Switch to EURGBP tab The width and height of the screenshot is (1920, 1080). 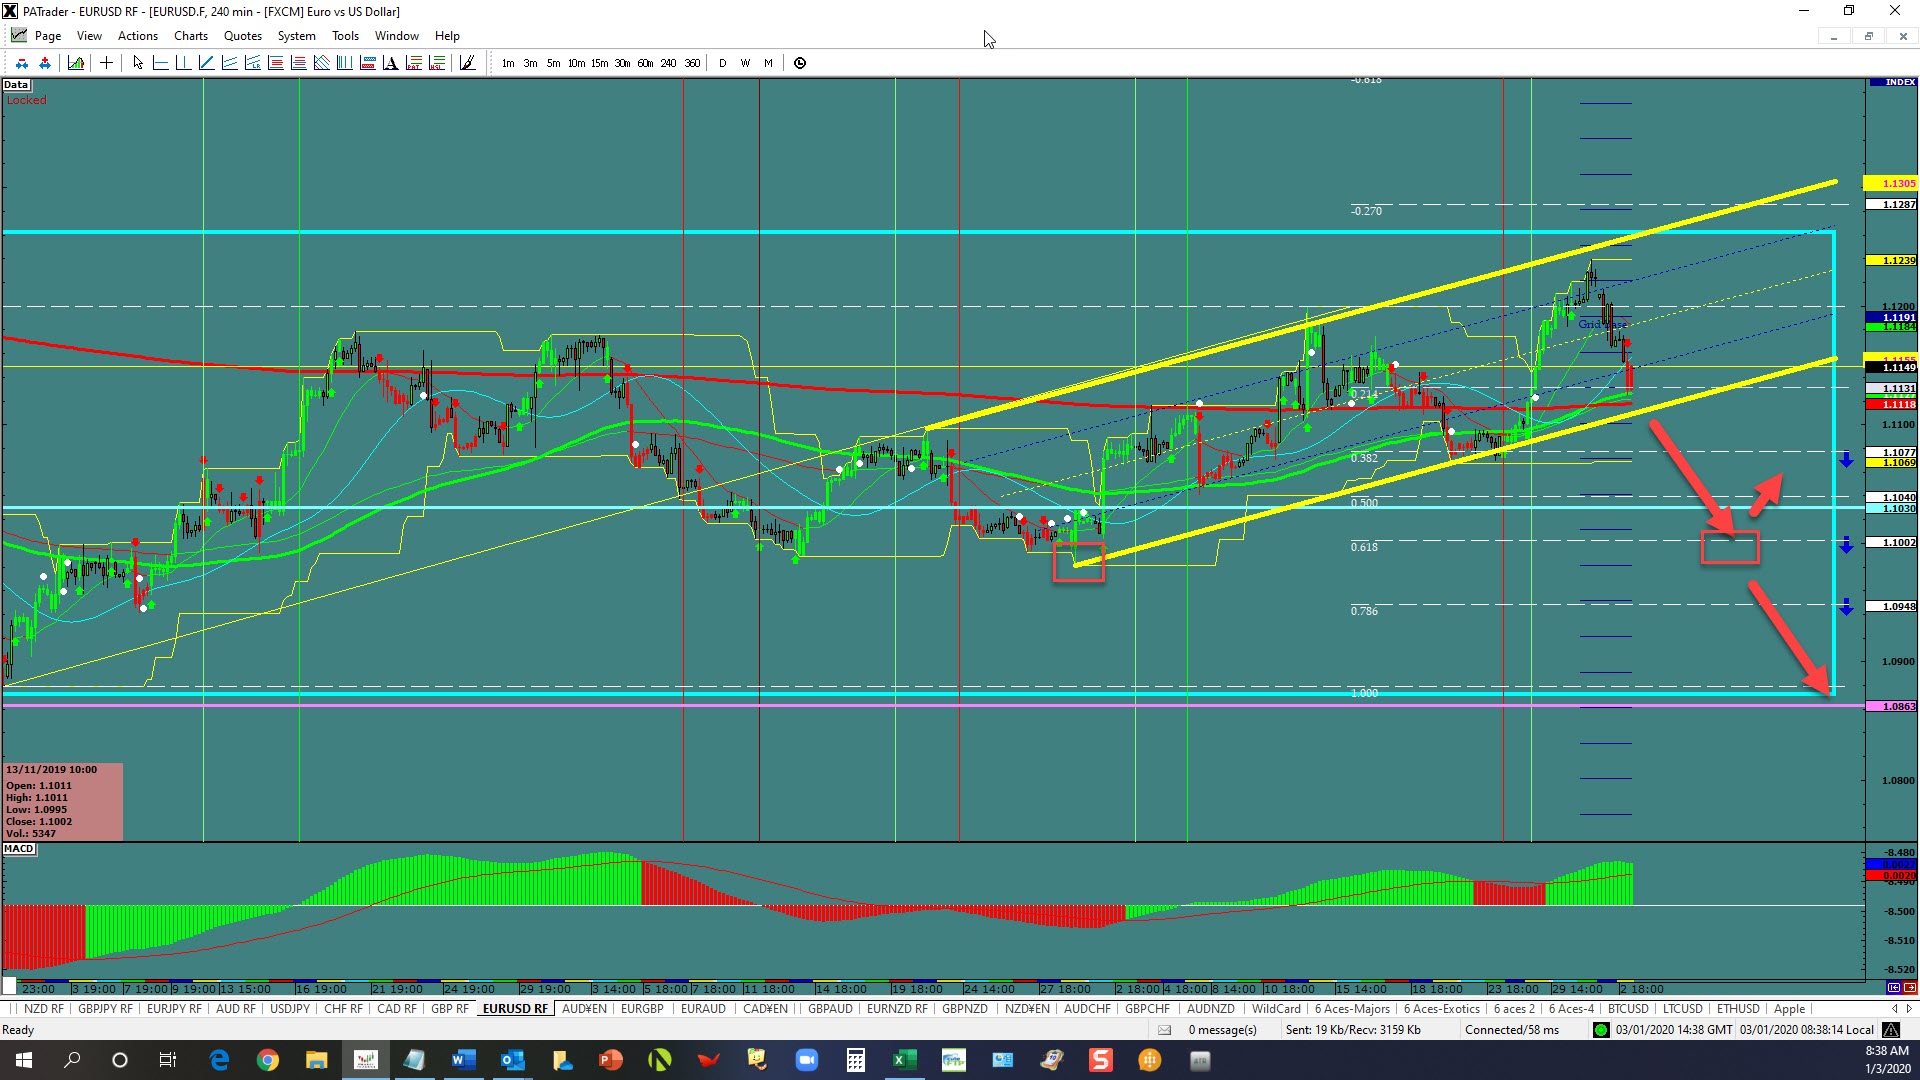(x=642, y=1009)
